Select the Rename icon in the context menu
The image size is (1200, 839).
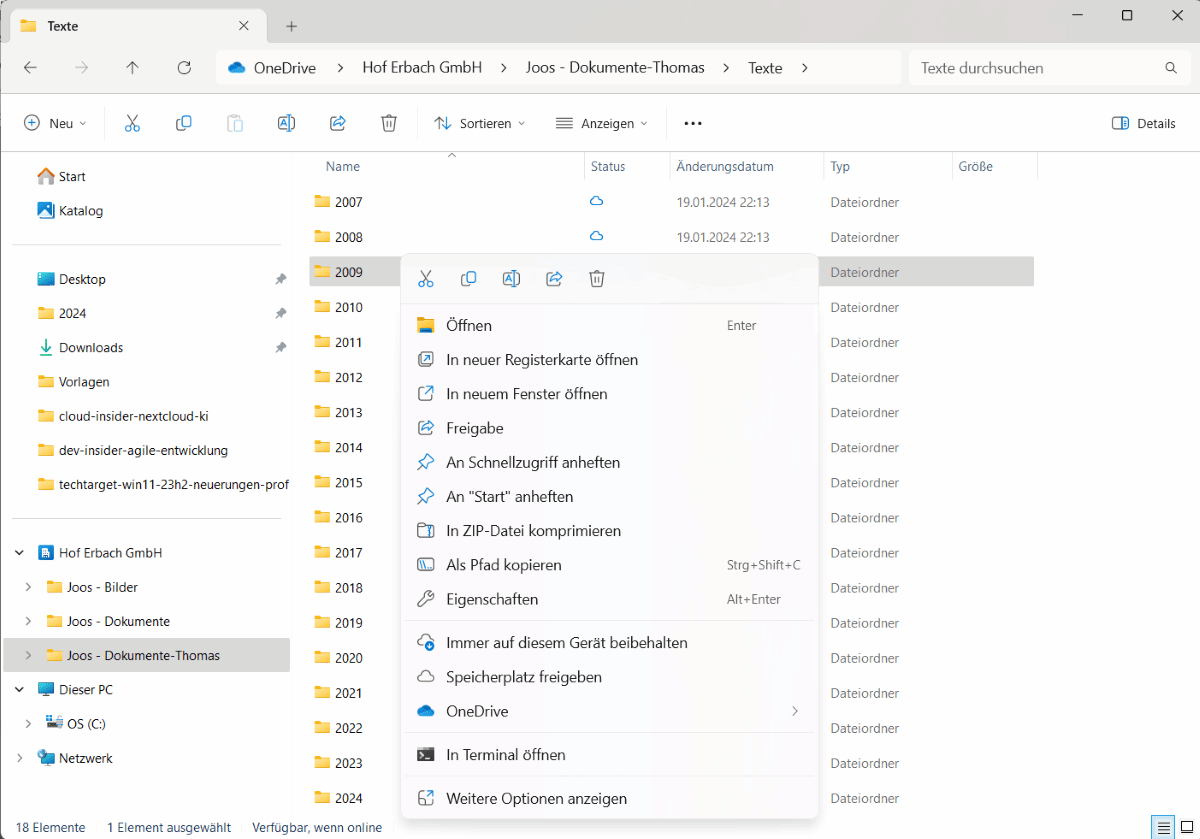(x=511, y=278)
